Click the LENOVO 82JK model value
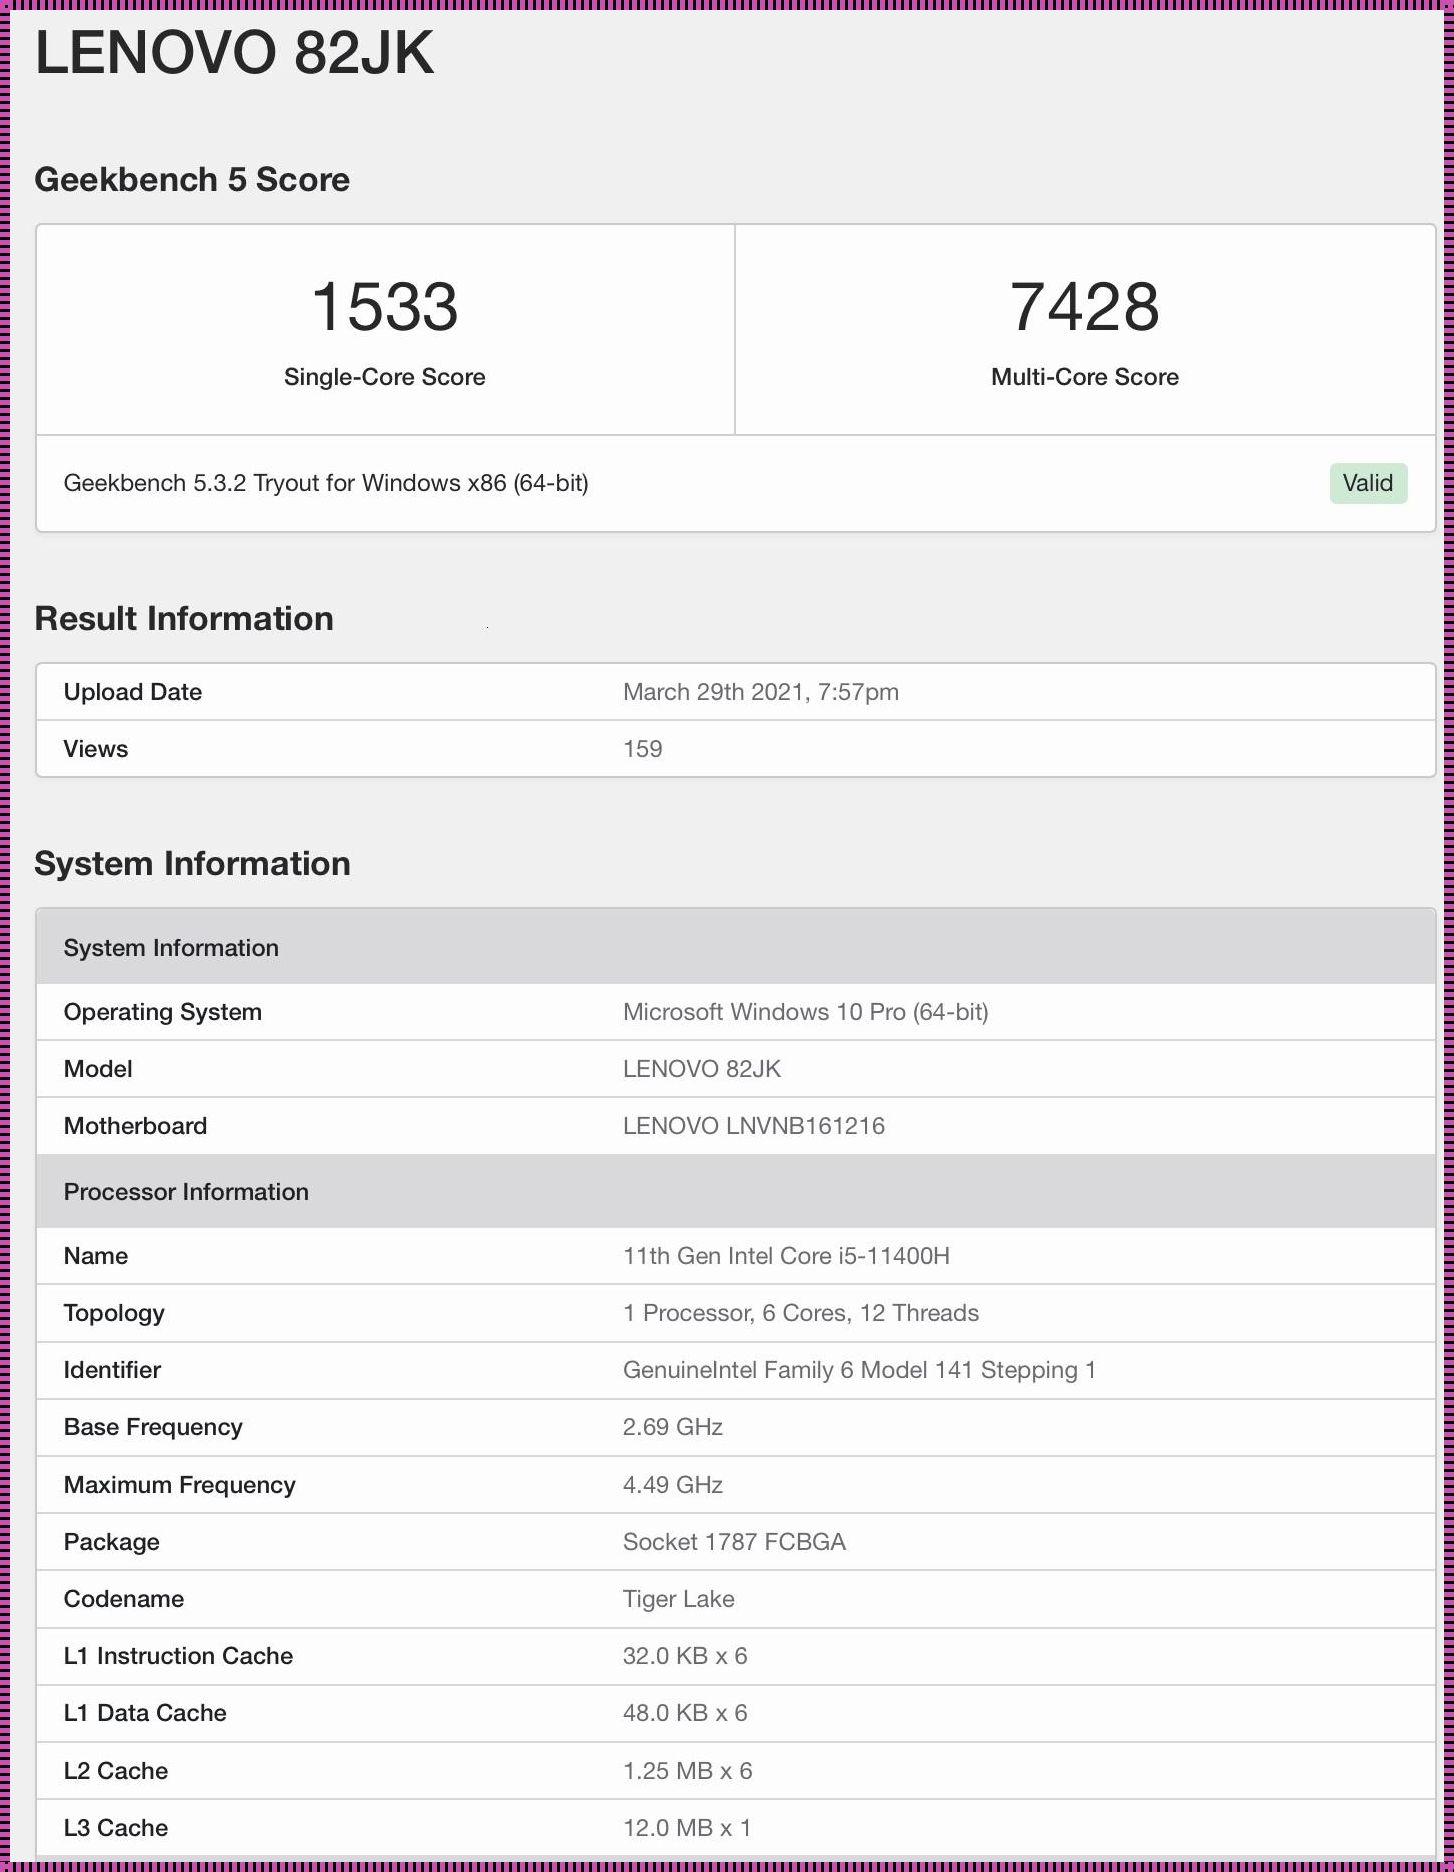Screen dimensions: 1454x1872 702,1069
